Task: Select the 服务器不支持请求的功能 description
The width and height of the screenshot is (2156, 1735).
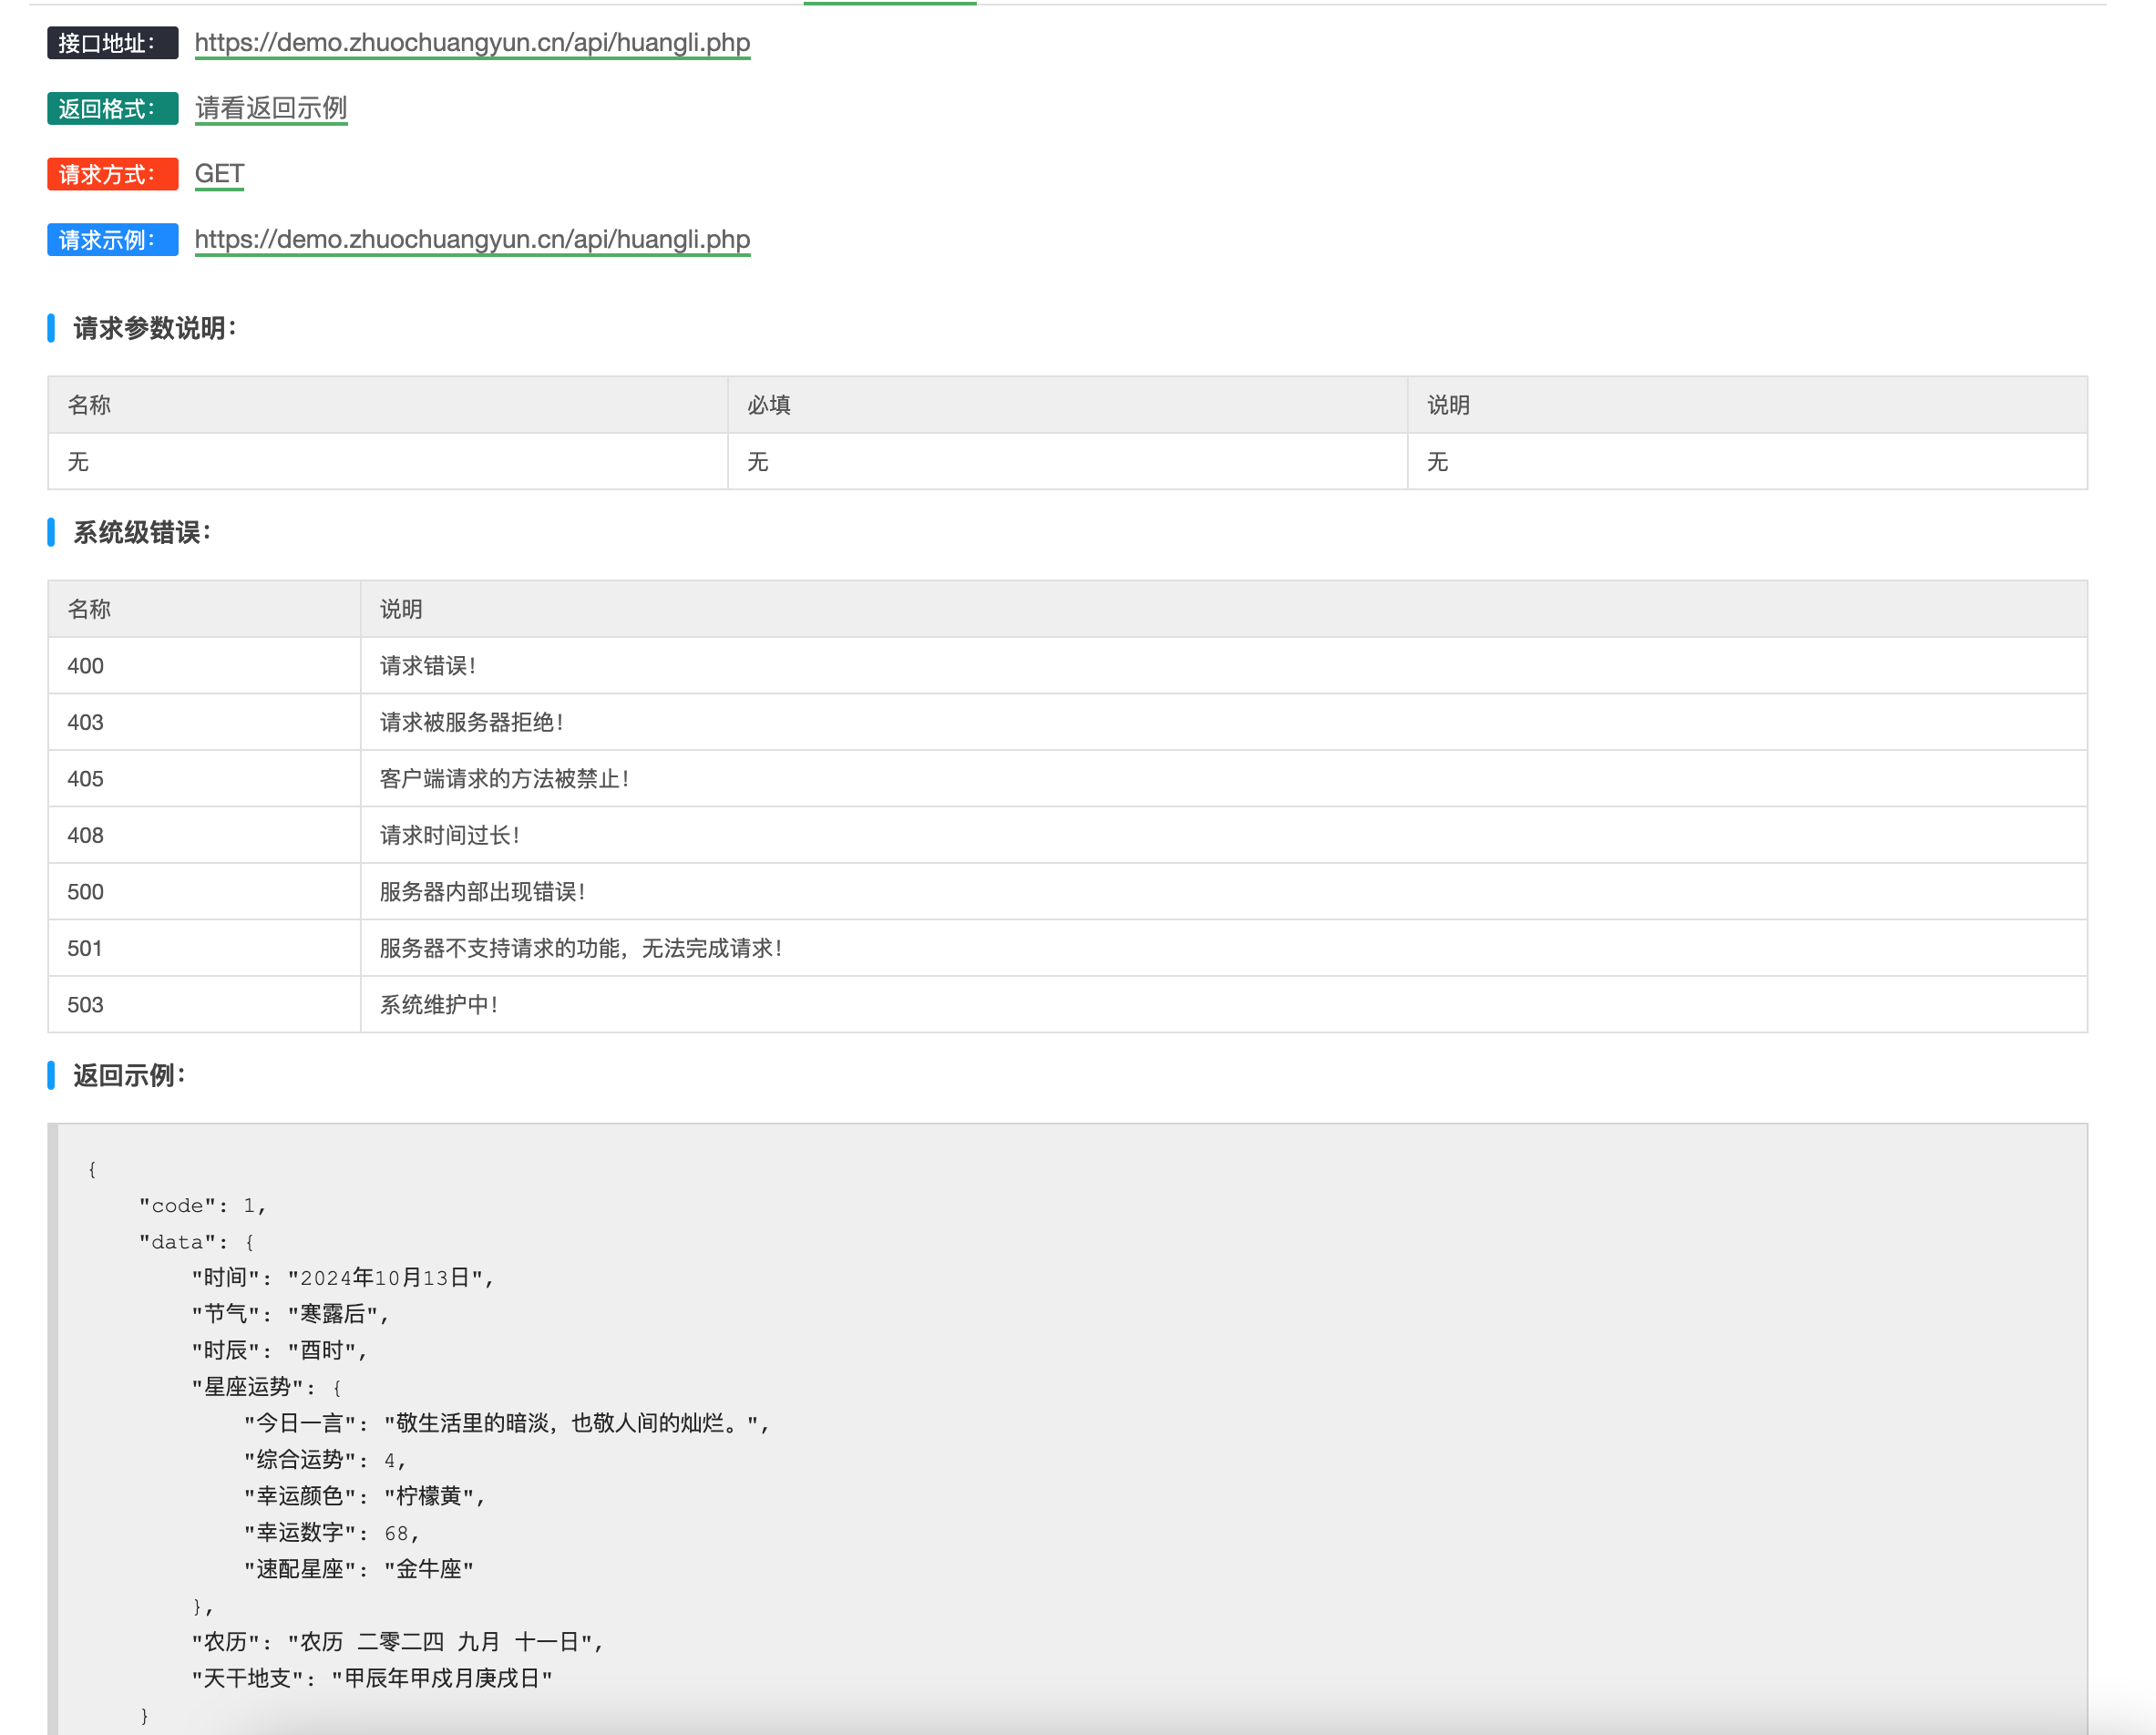Action: pyautogui.click(x=581, y=948)
